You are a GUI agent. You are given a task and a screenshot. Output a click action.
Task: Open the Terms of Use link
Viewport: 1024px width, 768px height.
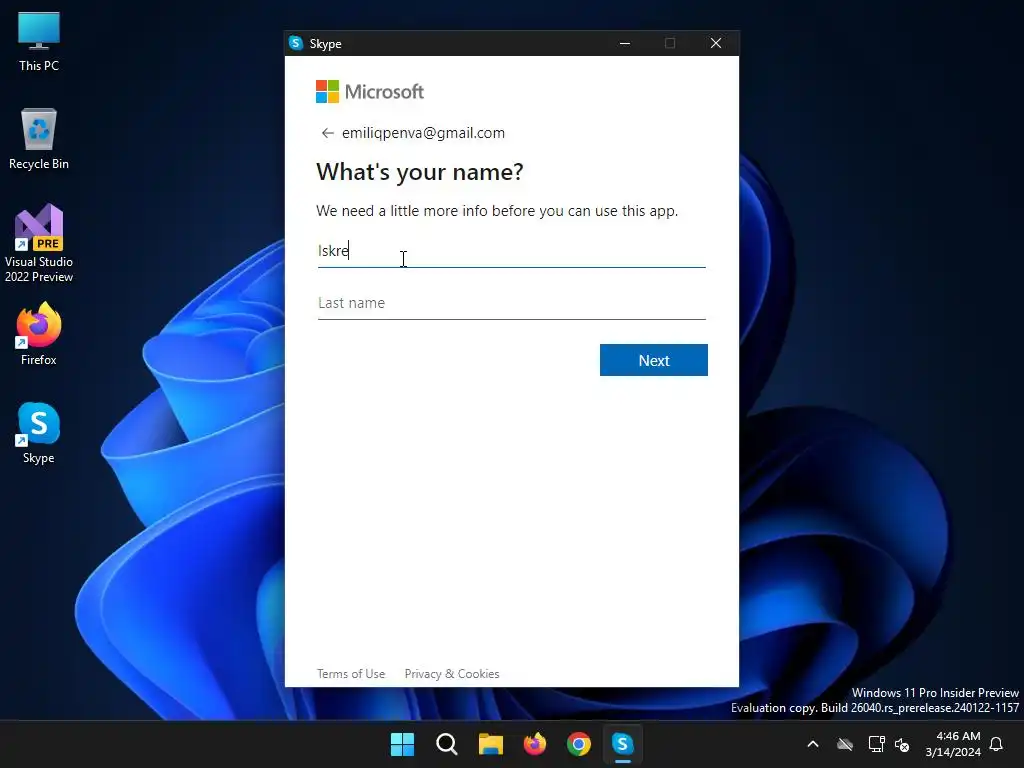351,673
